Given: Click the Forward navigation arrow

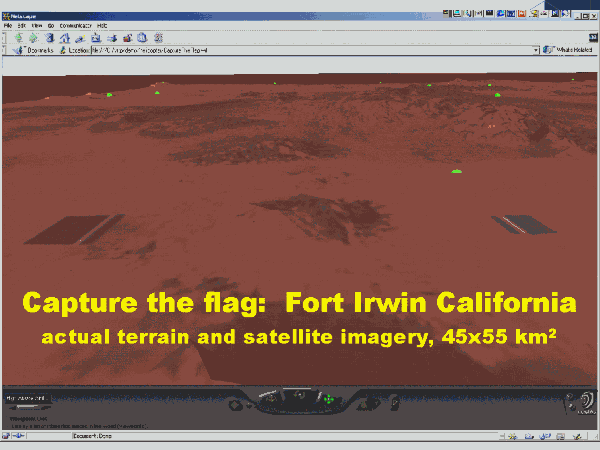Looking at the screenshot, I should [34, 36].
